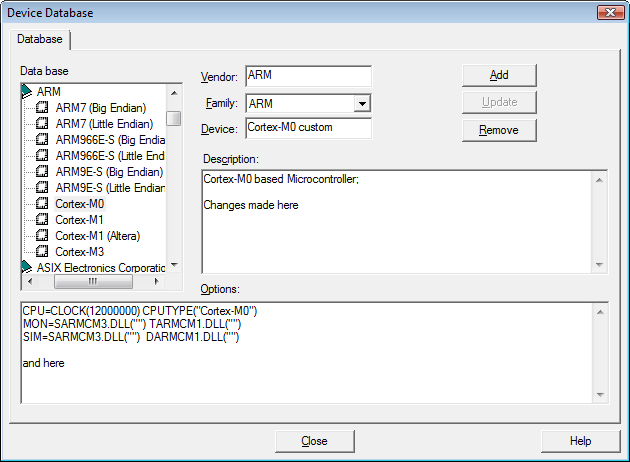This screenshot has height=462, width=630.
Task: Click the Cortex-M1 (Altera) chip icon
Action: click(x=42, y=236)
